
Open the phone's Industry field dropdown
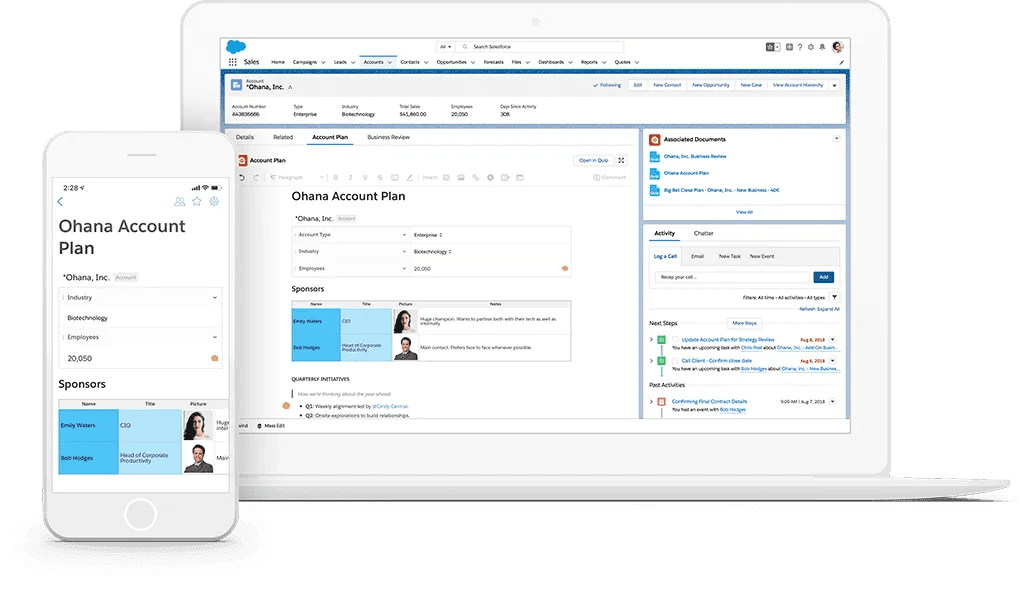click(x=214, y=298)
